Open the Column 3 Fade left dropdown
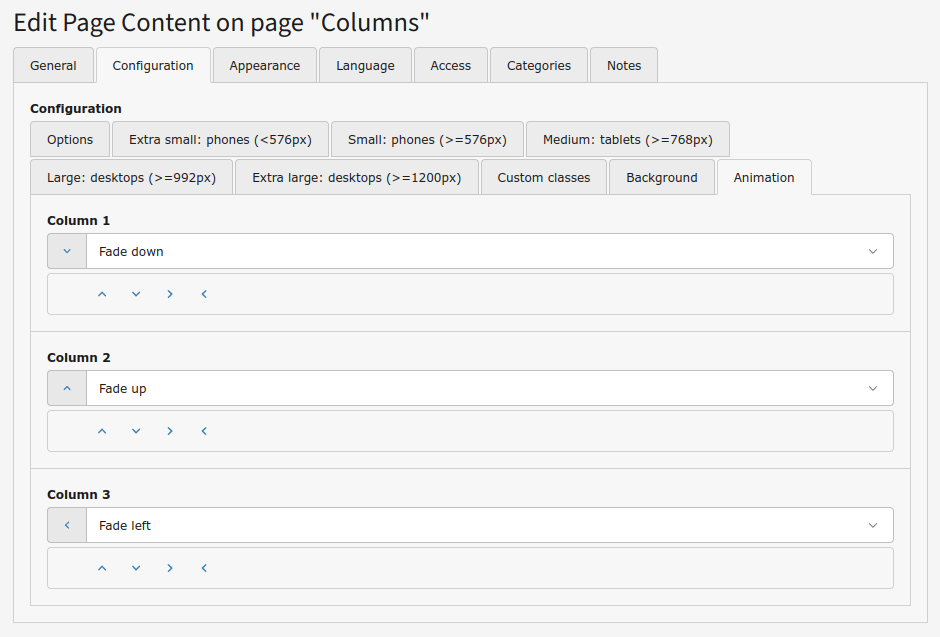The image size is (940, 637). click(x=489, y=525)
